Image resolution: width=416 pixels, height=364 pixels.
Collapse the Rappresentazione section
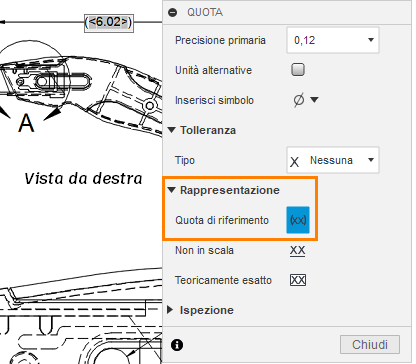point(171,190)
